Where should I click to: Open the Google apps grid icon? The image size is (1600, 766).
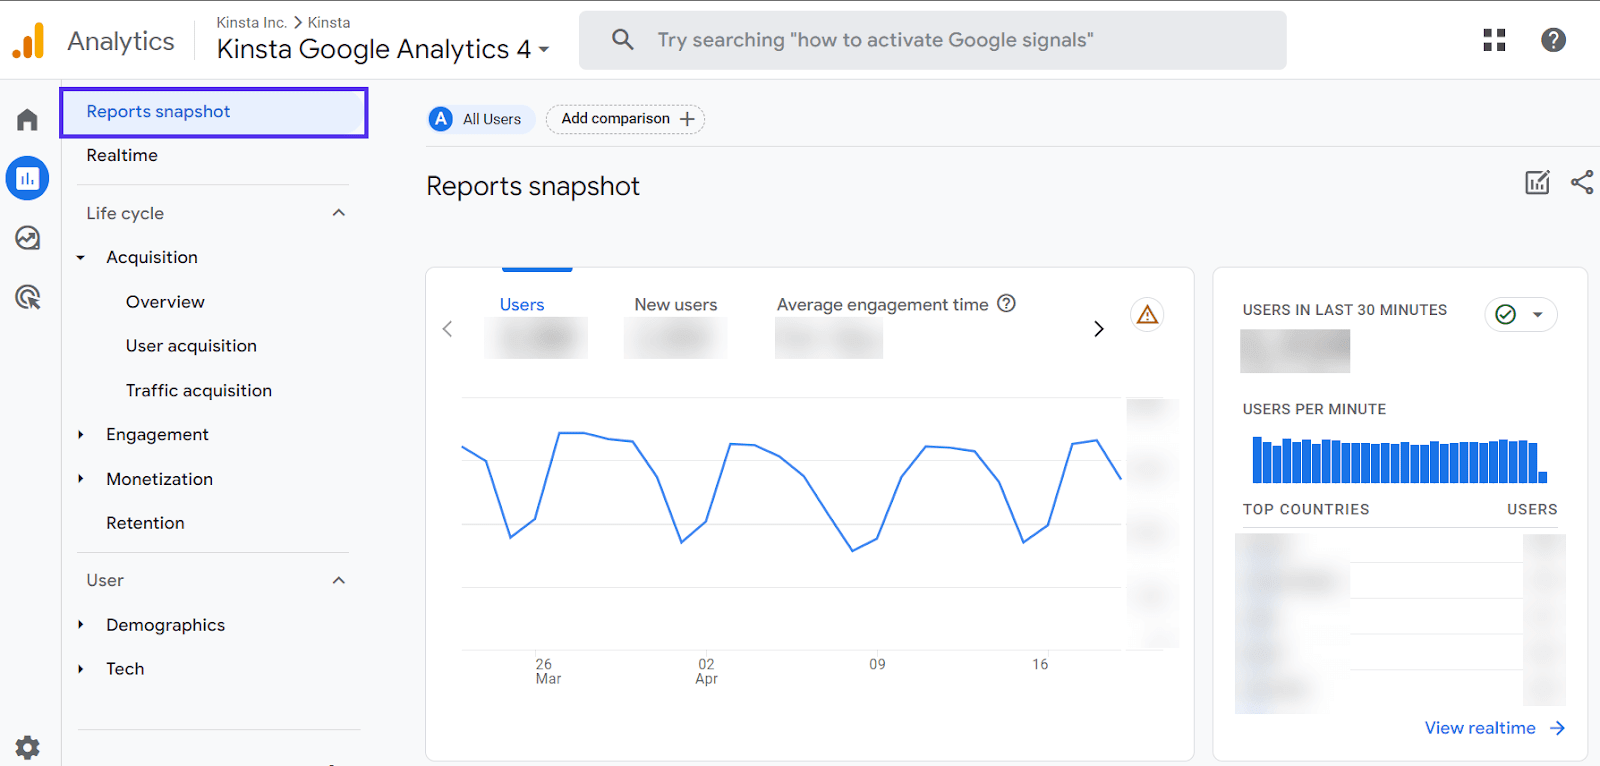pos(1494,40)
